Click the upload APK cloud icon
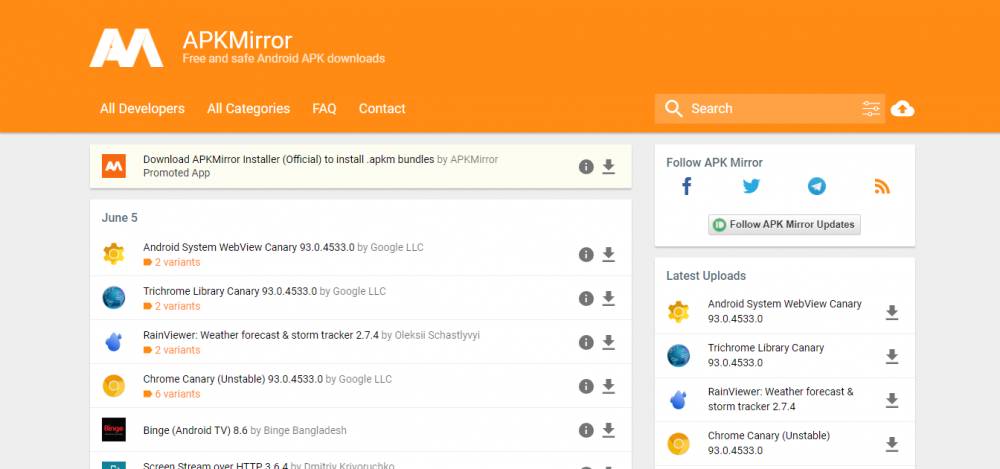1000x469 pixels. [x=902, y=108]
